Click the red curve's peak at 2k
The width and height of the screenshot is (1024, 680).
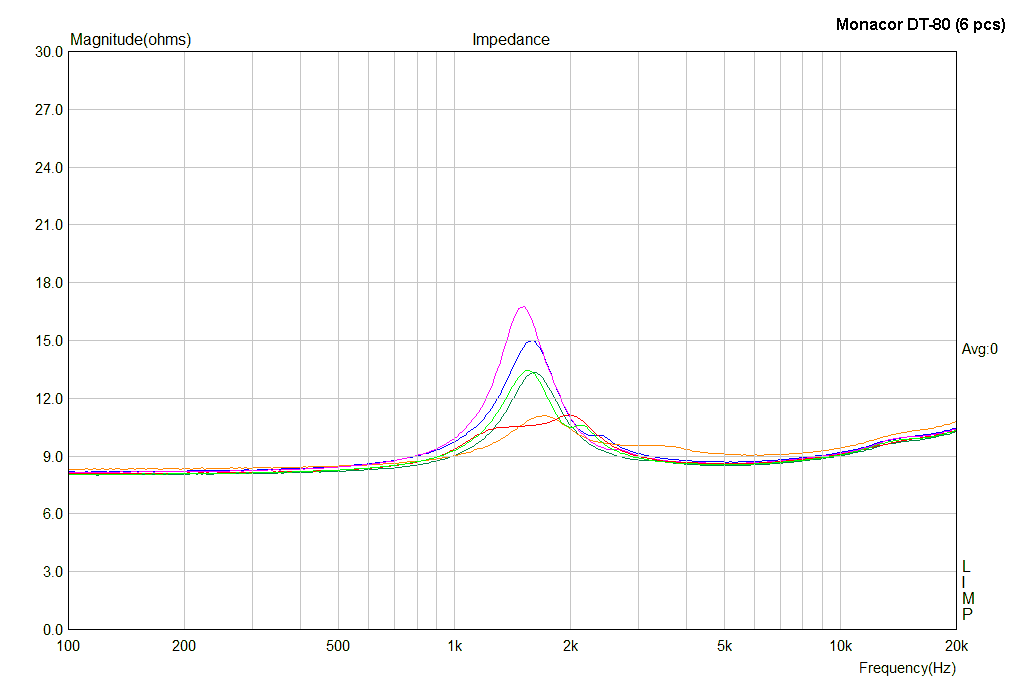point(569,415)
